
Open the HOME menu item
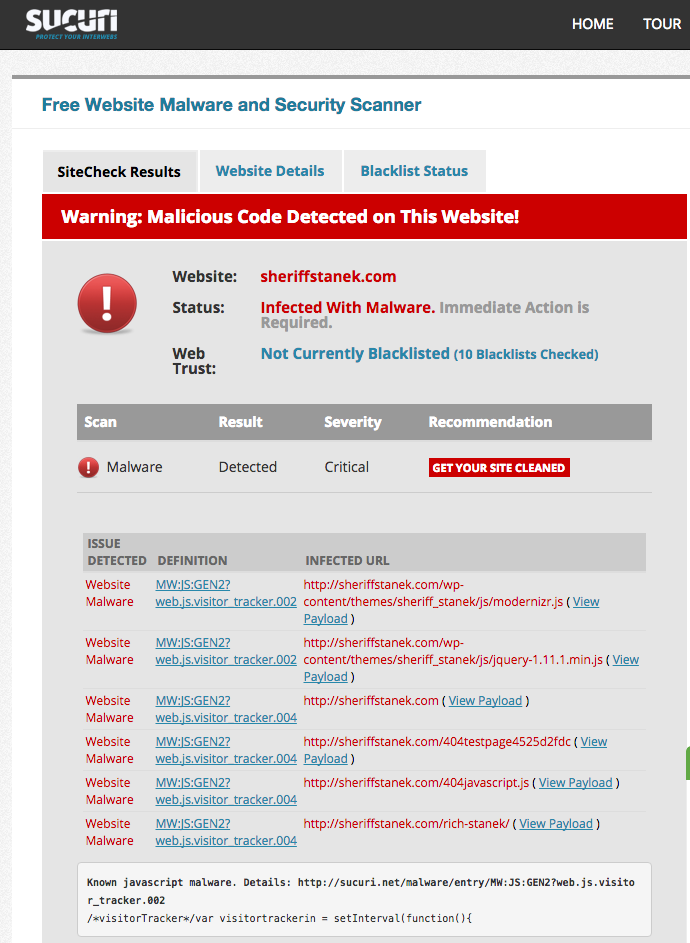(x=592, y=24)
